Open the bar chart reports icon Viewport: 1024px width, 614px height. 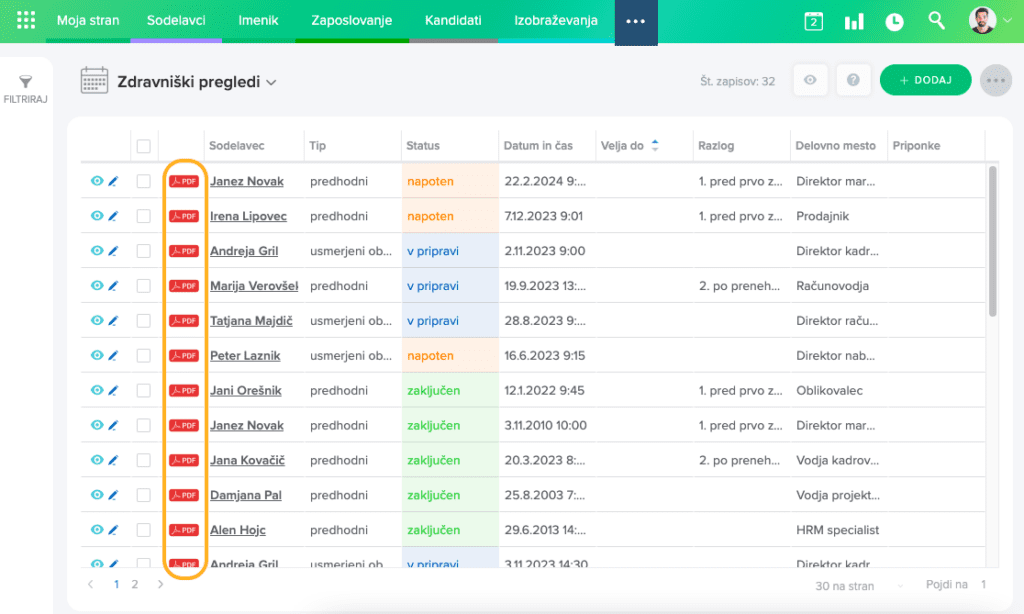point(854,21)
